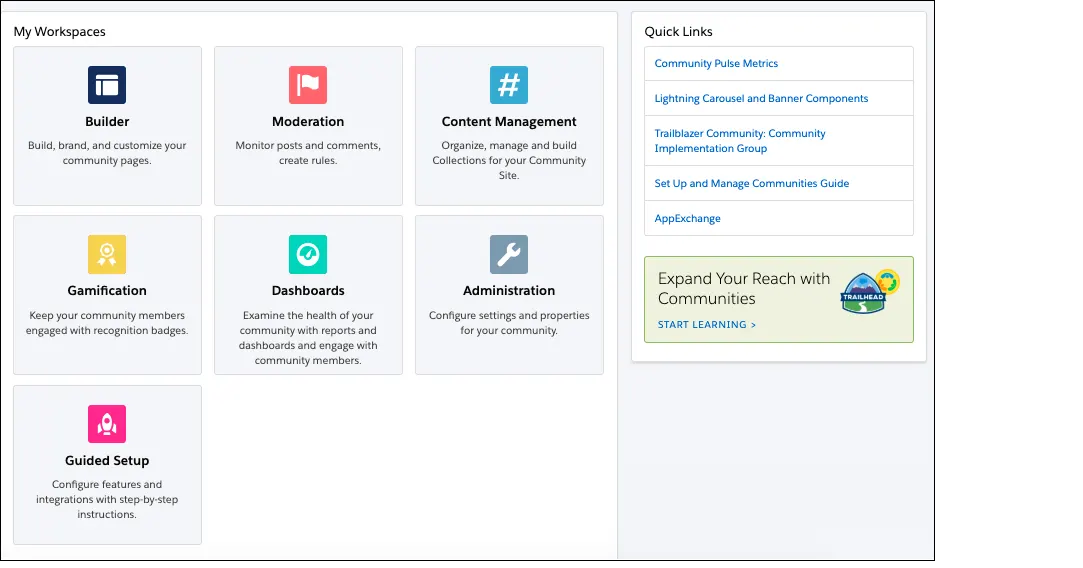The width and height of the screenshot is (1083, 568).
Task: Click the Moderation flag icon
Action: [x=308, y=85]
